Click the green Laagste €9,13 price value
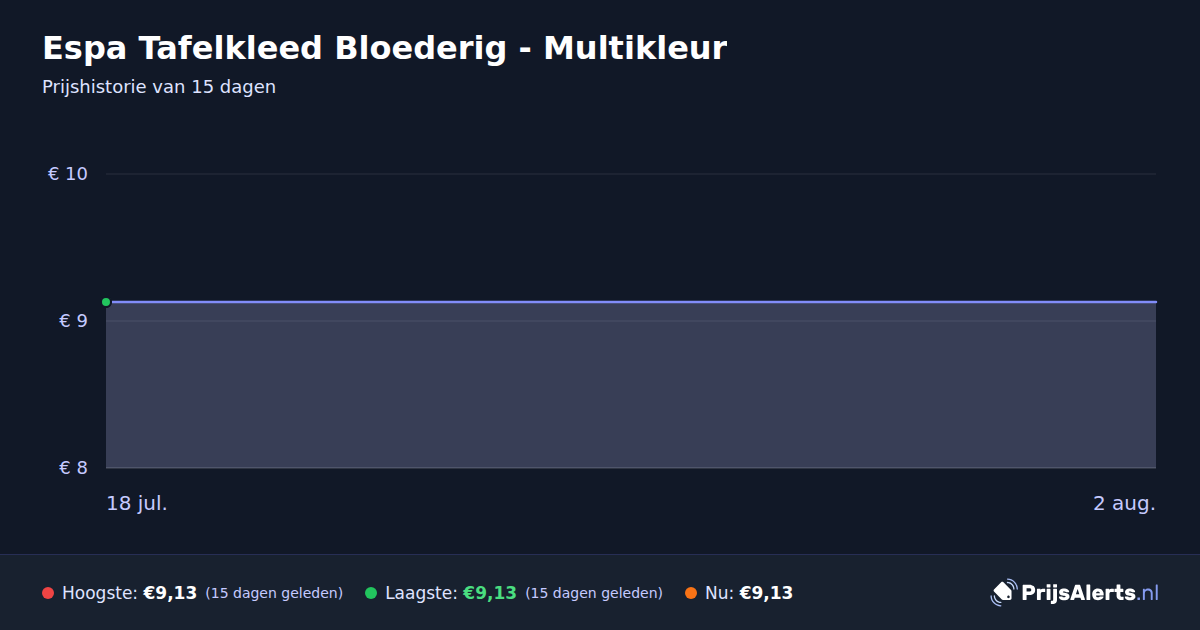The image size is (1200, 630). [x=489, y=593]
